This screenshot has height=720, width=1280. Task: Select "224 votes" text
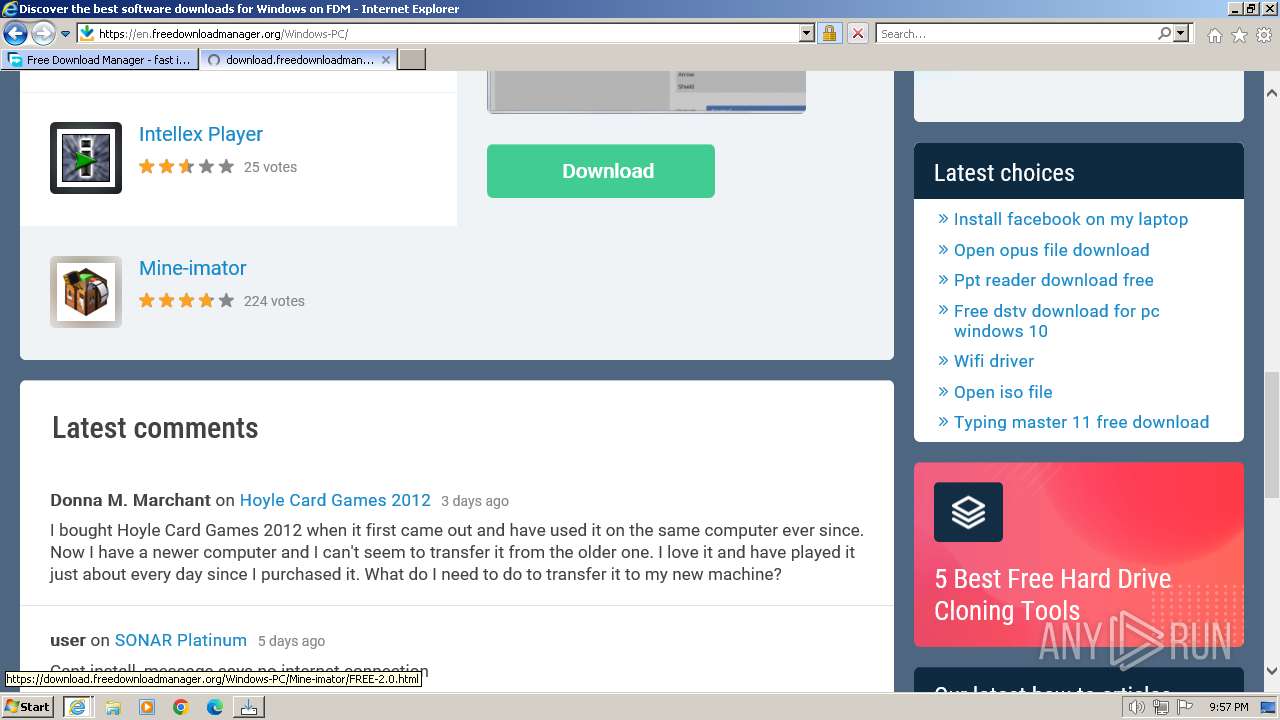point(274,301)
